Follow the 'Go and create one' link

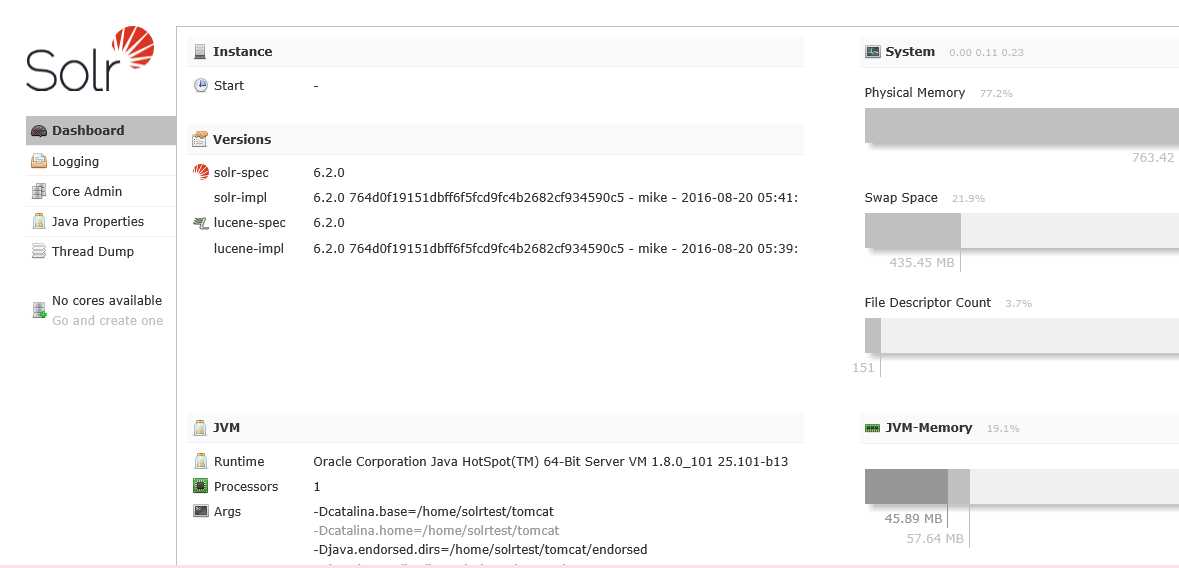tap(108, 320)
